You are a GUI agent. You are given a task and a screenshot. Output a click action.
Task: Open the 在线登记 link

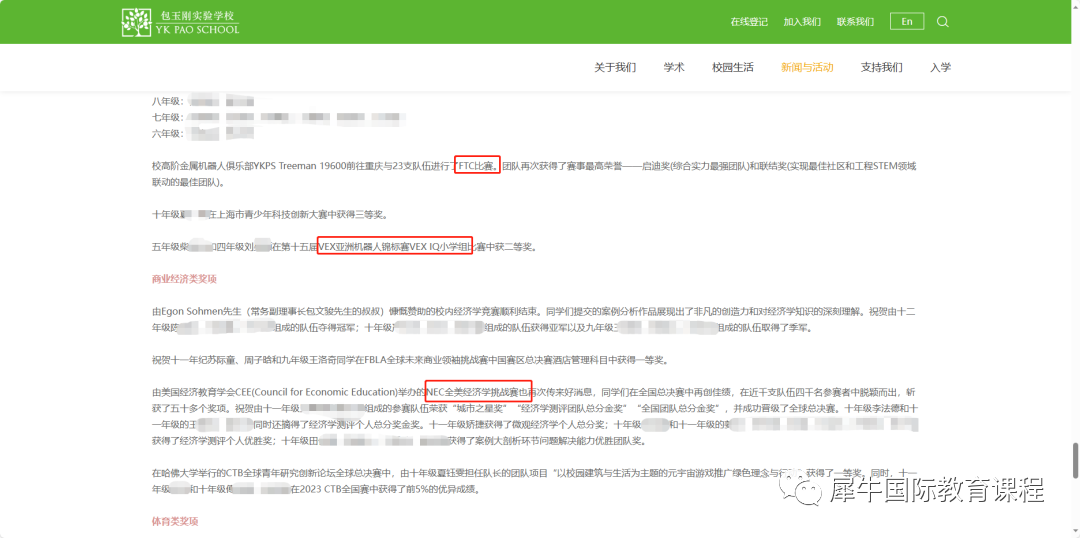coord(749,21)
